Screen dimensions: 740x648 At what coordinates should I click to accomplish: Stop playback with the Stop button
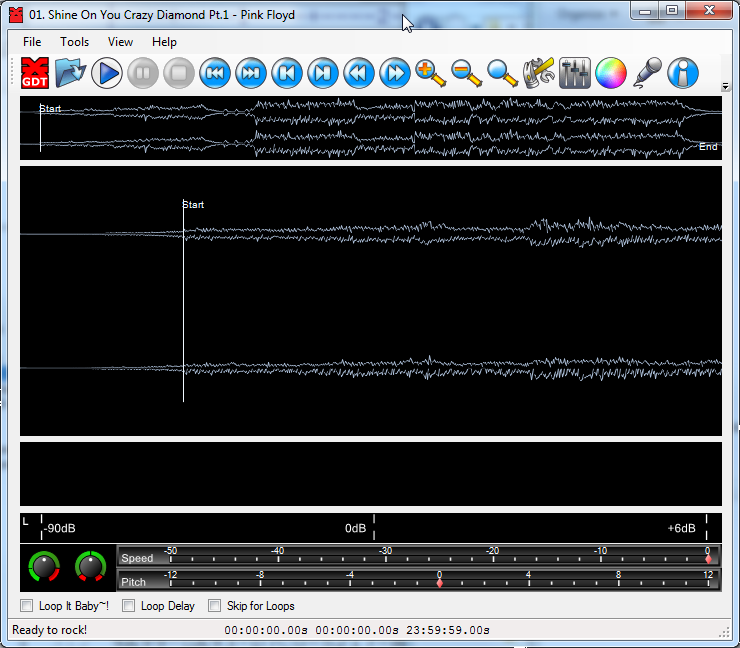(179, 73)
